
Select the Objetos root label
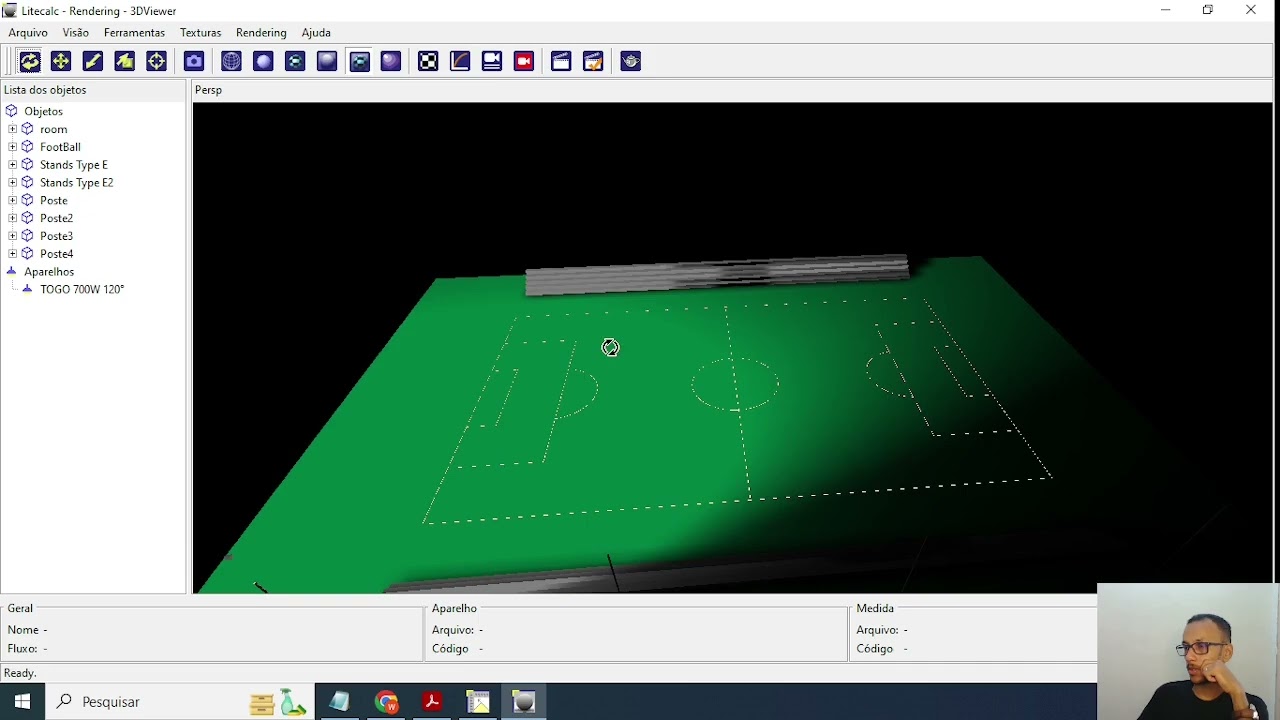[44, 111]
